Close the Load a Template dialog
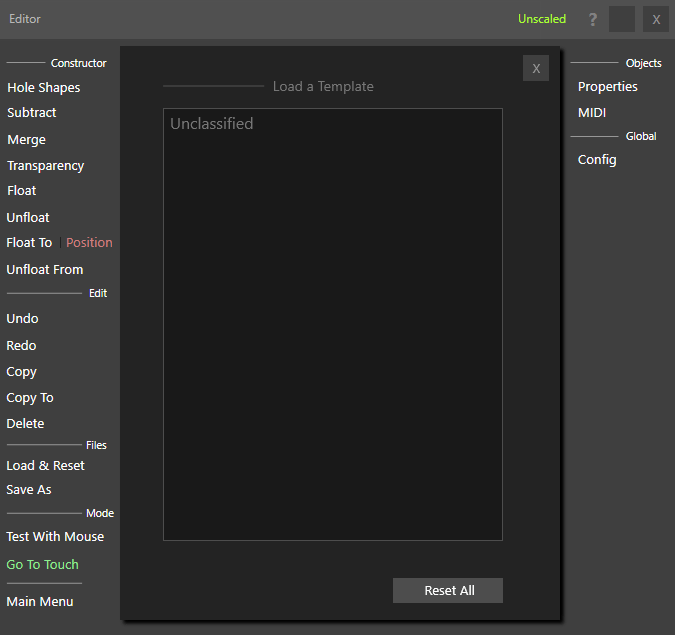This screenshot has width=675, height=635. click(x=536, y=68)
